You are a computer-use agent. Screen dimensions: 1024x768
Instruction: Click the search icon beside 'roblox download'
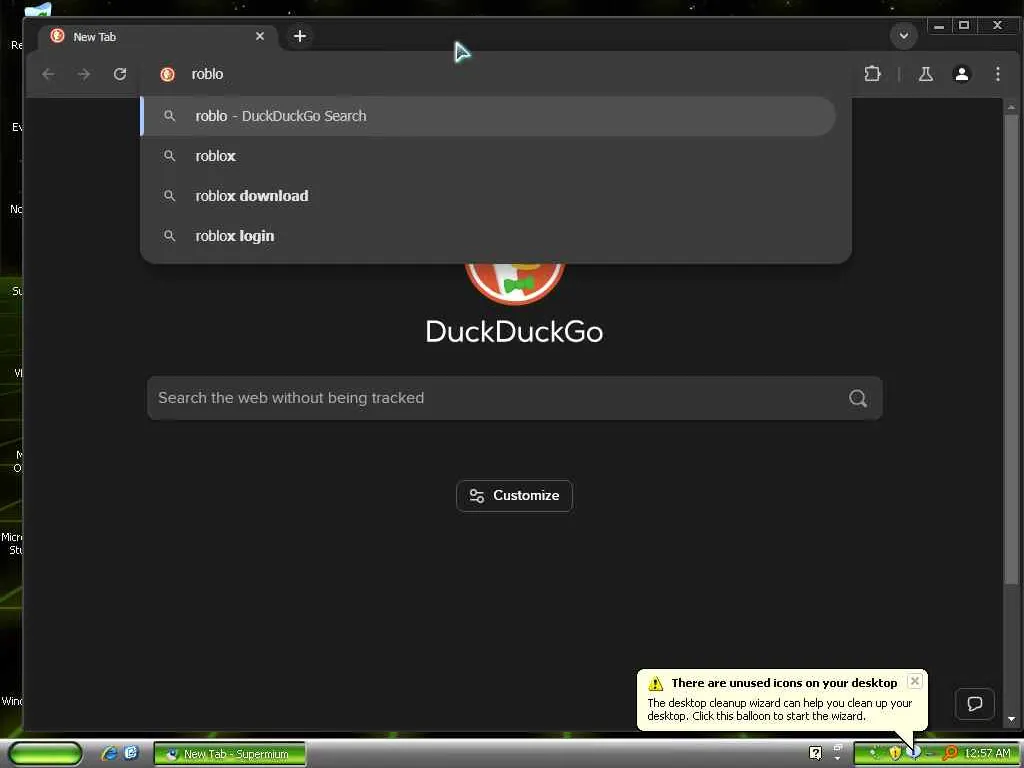tap(169, 196)
